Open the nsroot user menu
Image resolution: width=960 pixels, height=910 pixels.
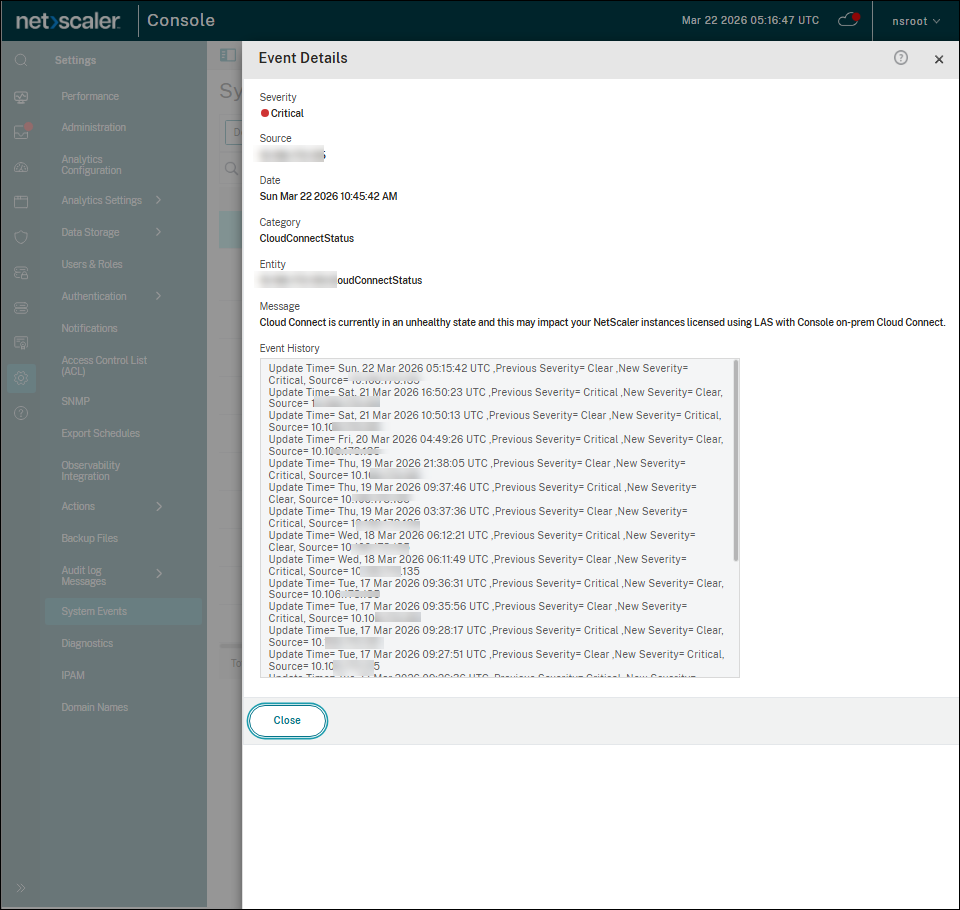tap(914, 19)
